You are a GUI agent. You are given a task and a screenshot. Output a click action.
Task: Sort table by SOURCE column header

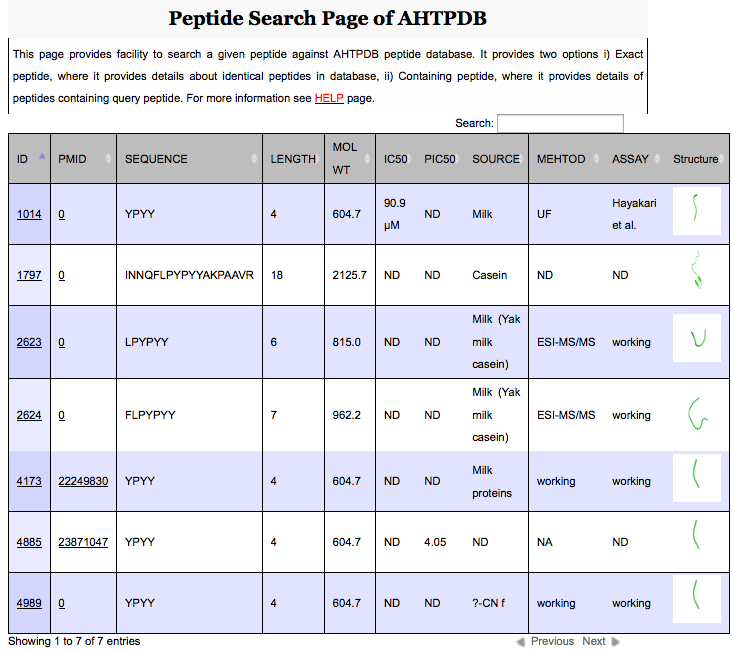tap(496, 159)
